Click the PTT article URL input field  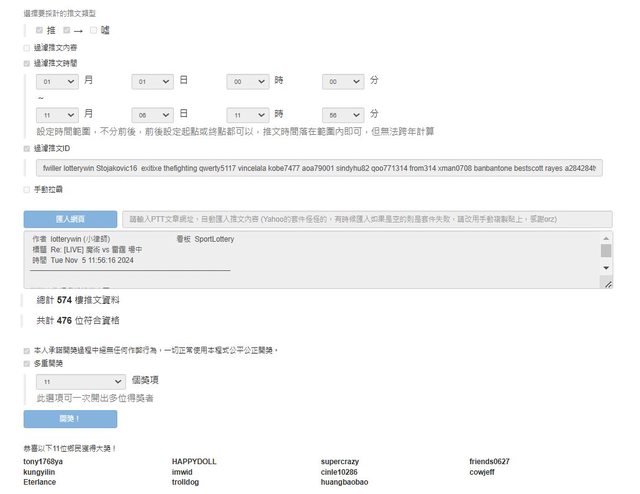point(366,219)
